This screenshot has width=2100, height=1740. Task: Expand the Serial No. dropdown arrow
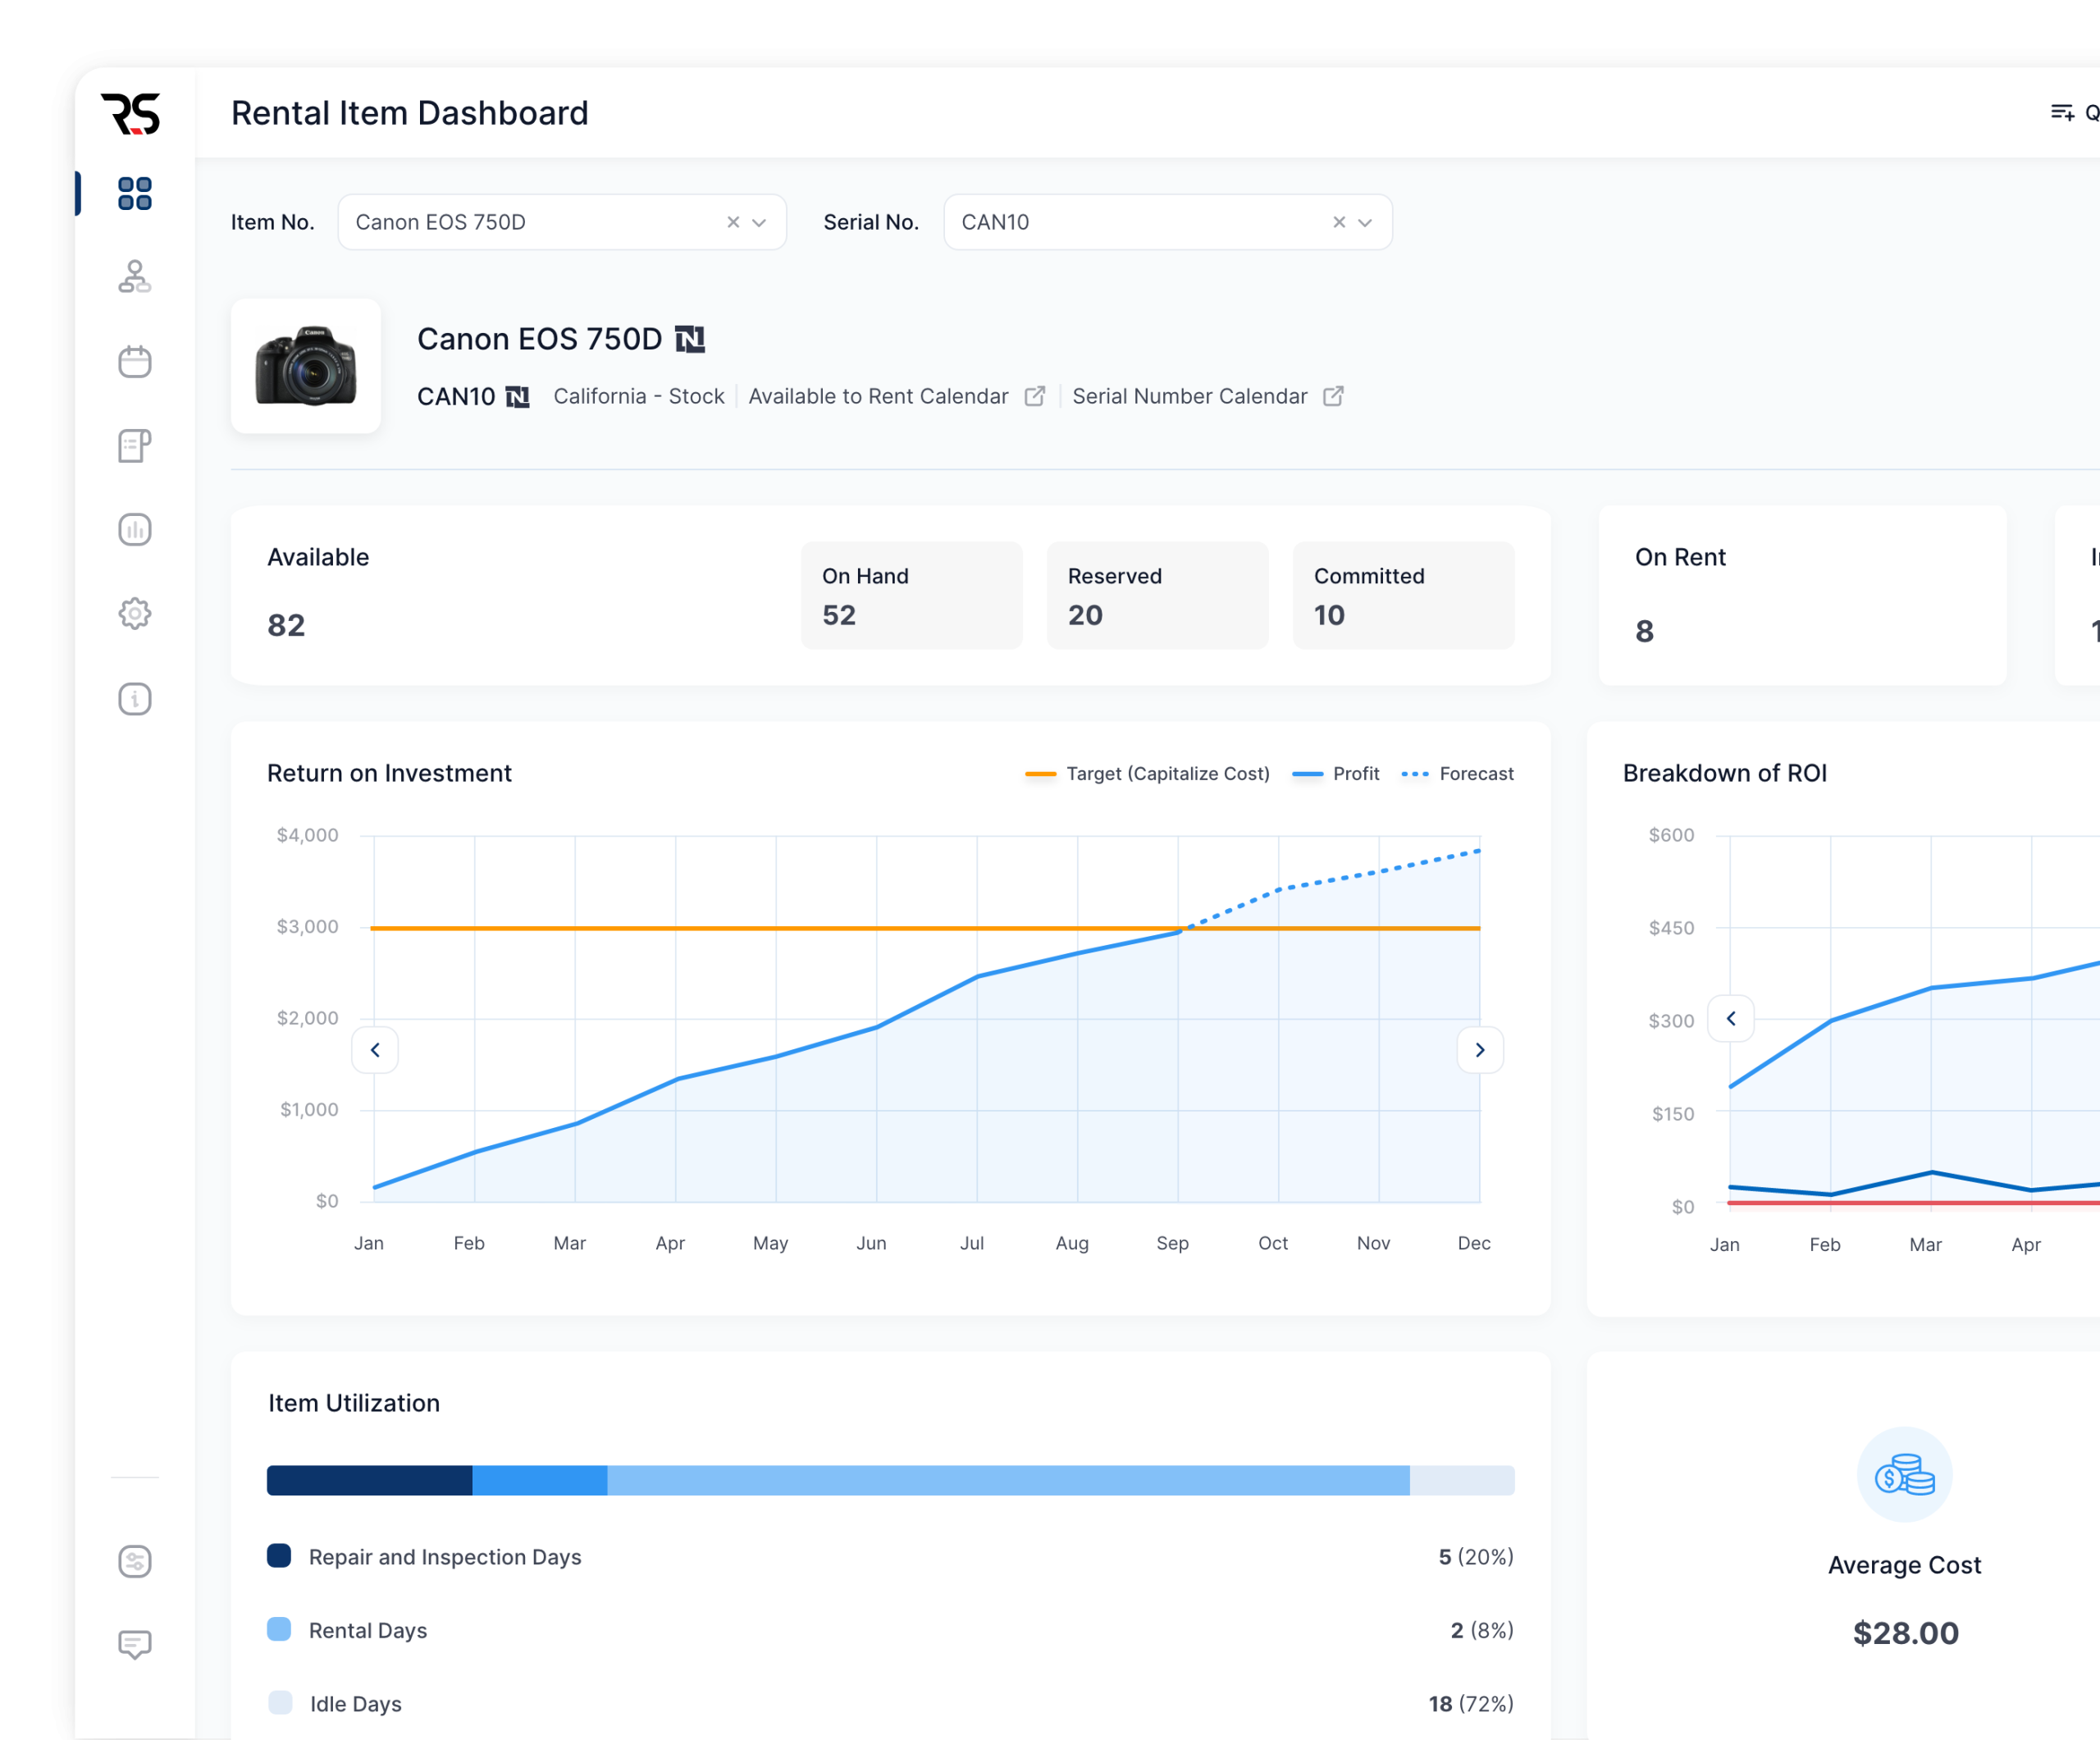(1365, 222)
